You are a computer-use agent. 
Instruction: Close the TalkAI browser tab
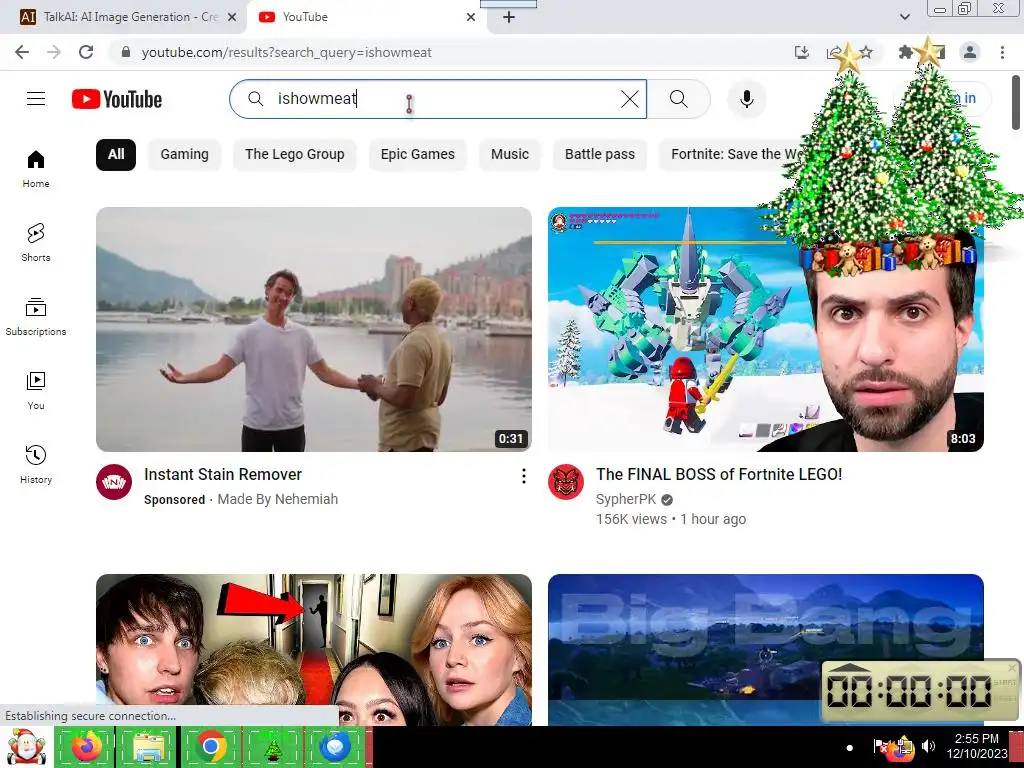coord(231,17)
